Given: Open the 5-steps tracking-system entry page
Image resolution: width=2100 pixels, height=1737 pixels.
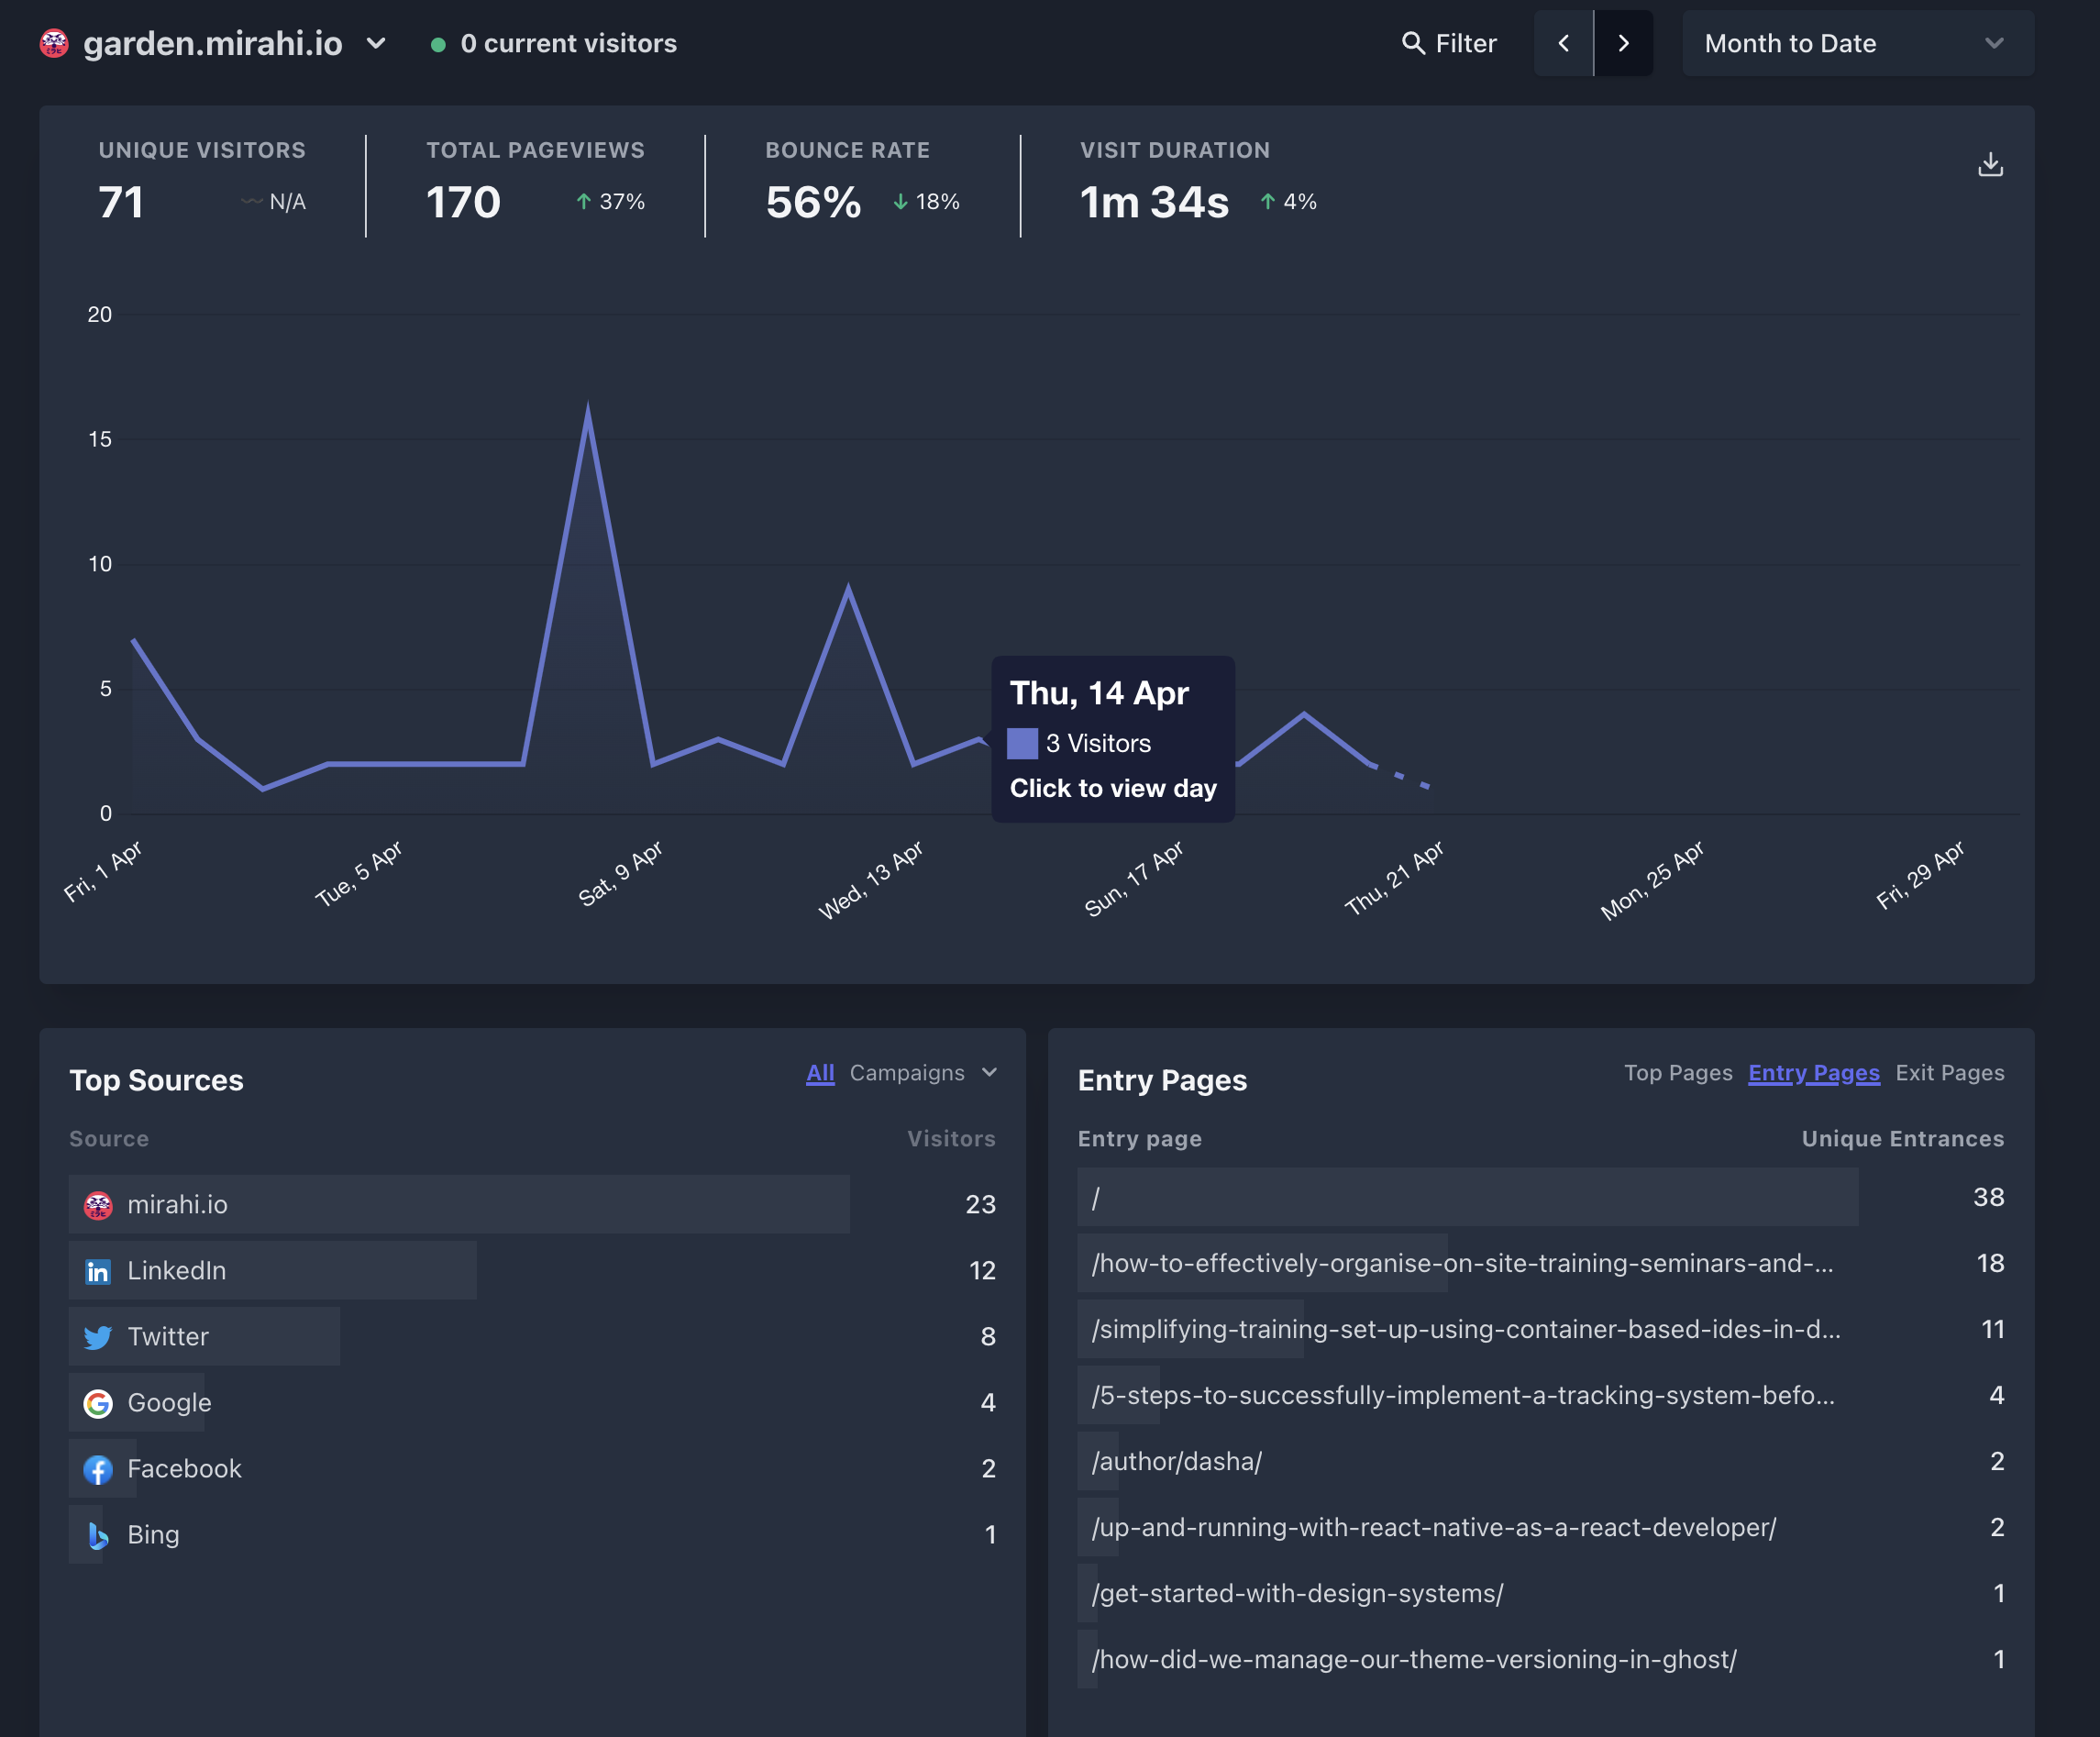Looking at the screenshot, I should (x=1463, y=1396).
